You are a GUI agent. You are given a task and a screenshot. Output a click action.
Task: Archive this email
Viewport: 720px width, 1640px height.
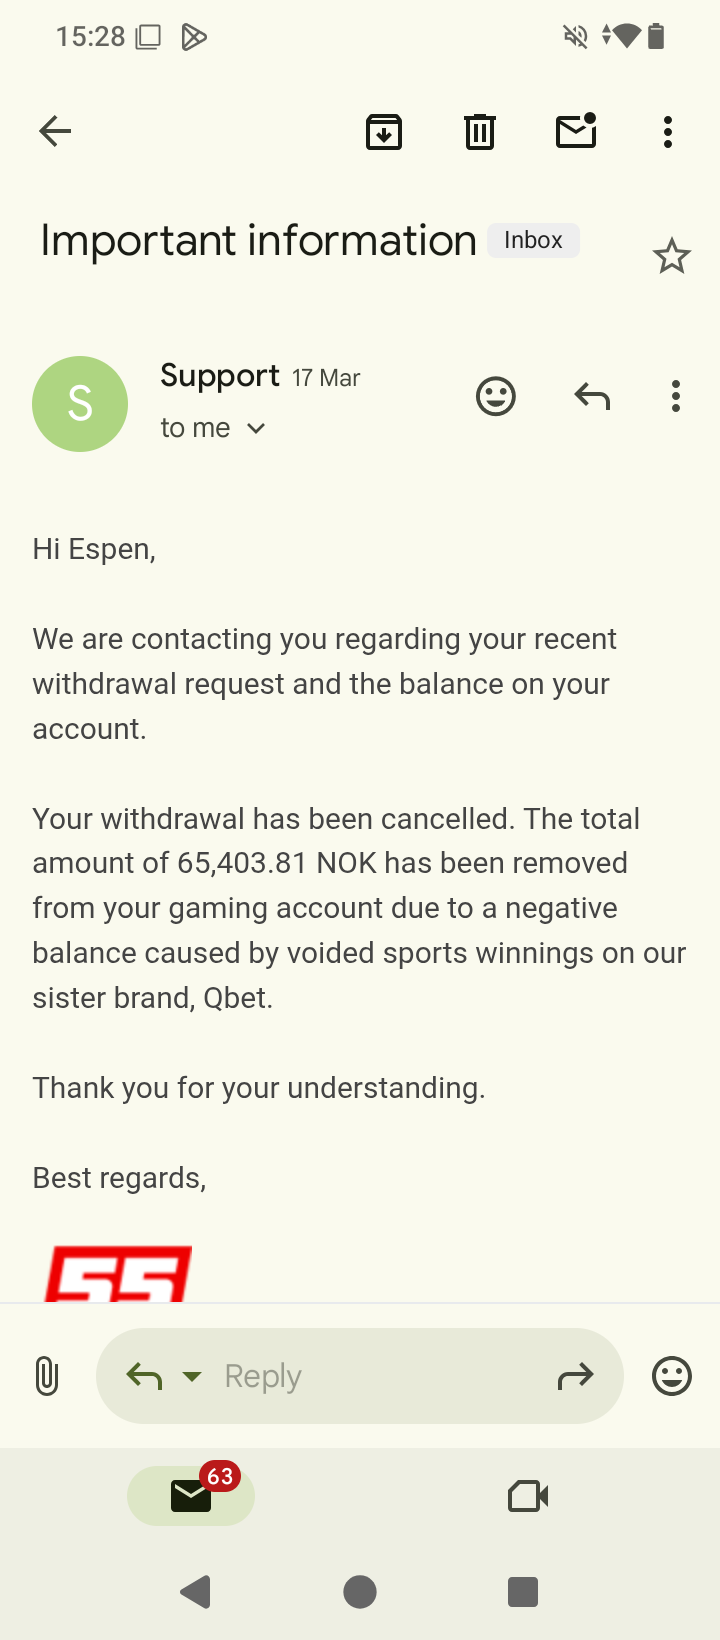point(384,131)
